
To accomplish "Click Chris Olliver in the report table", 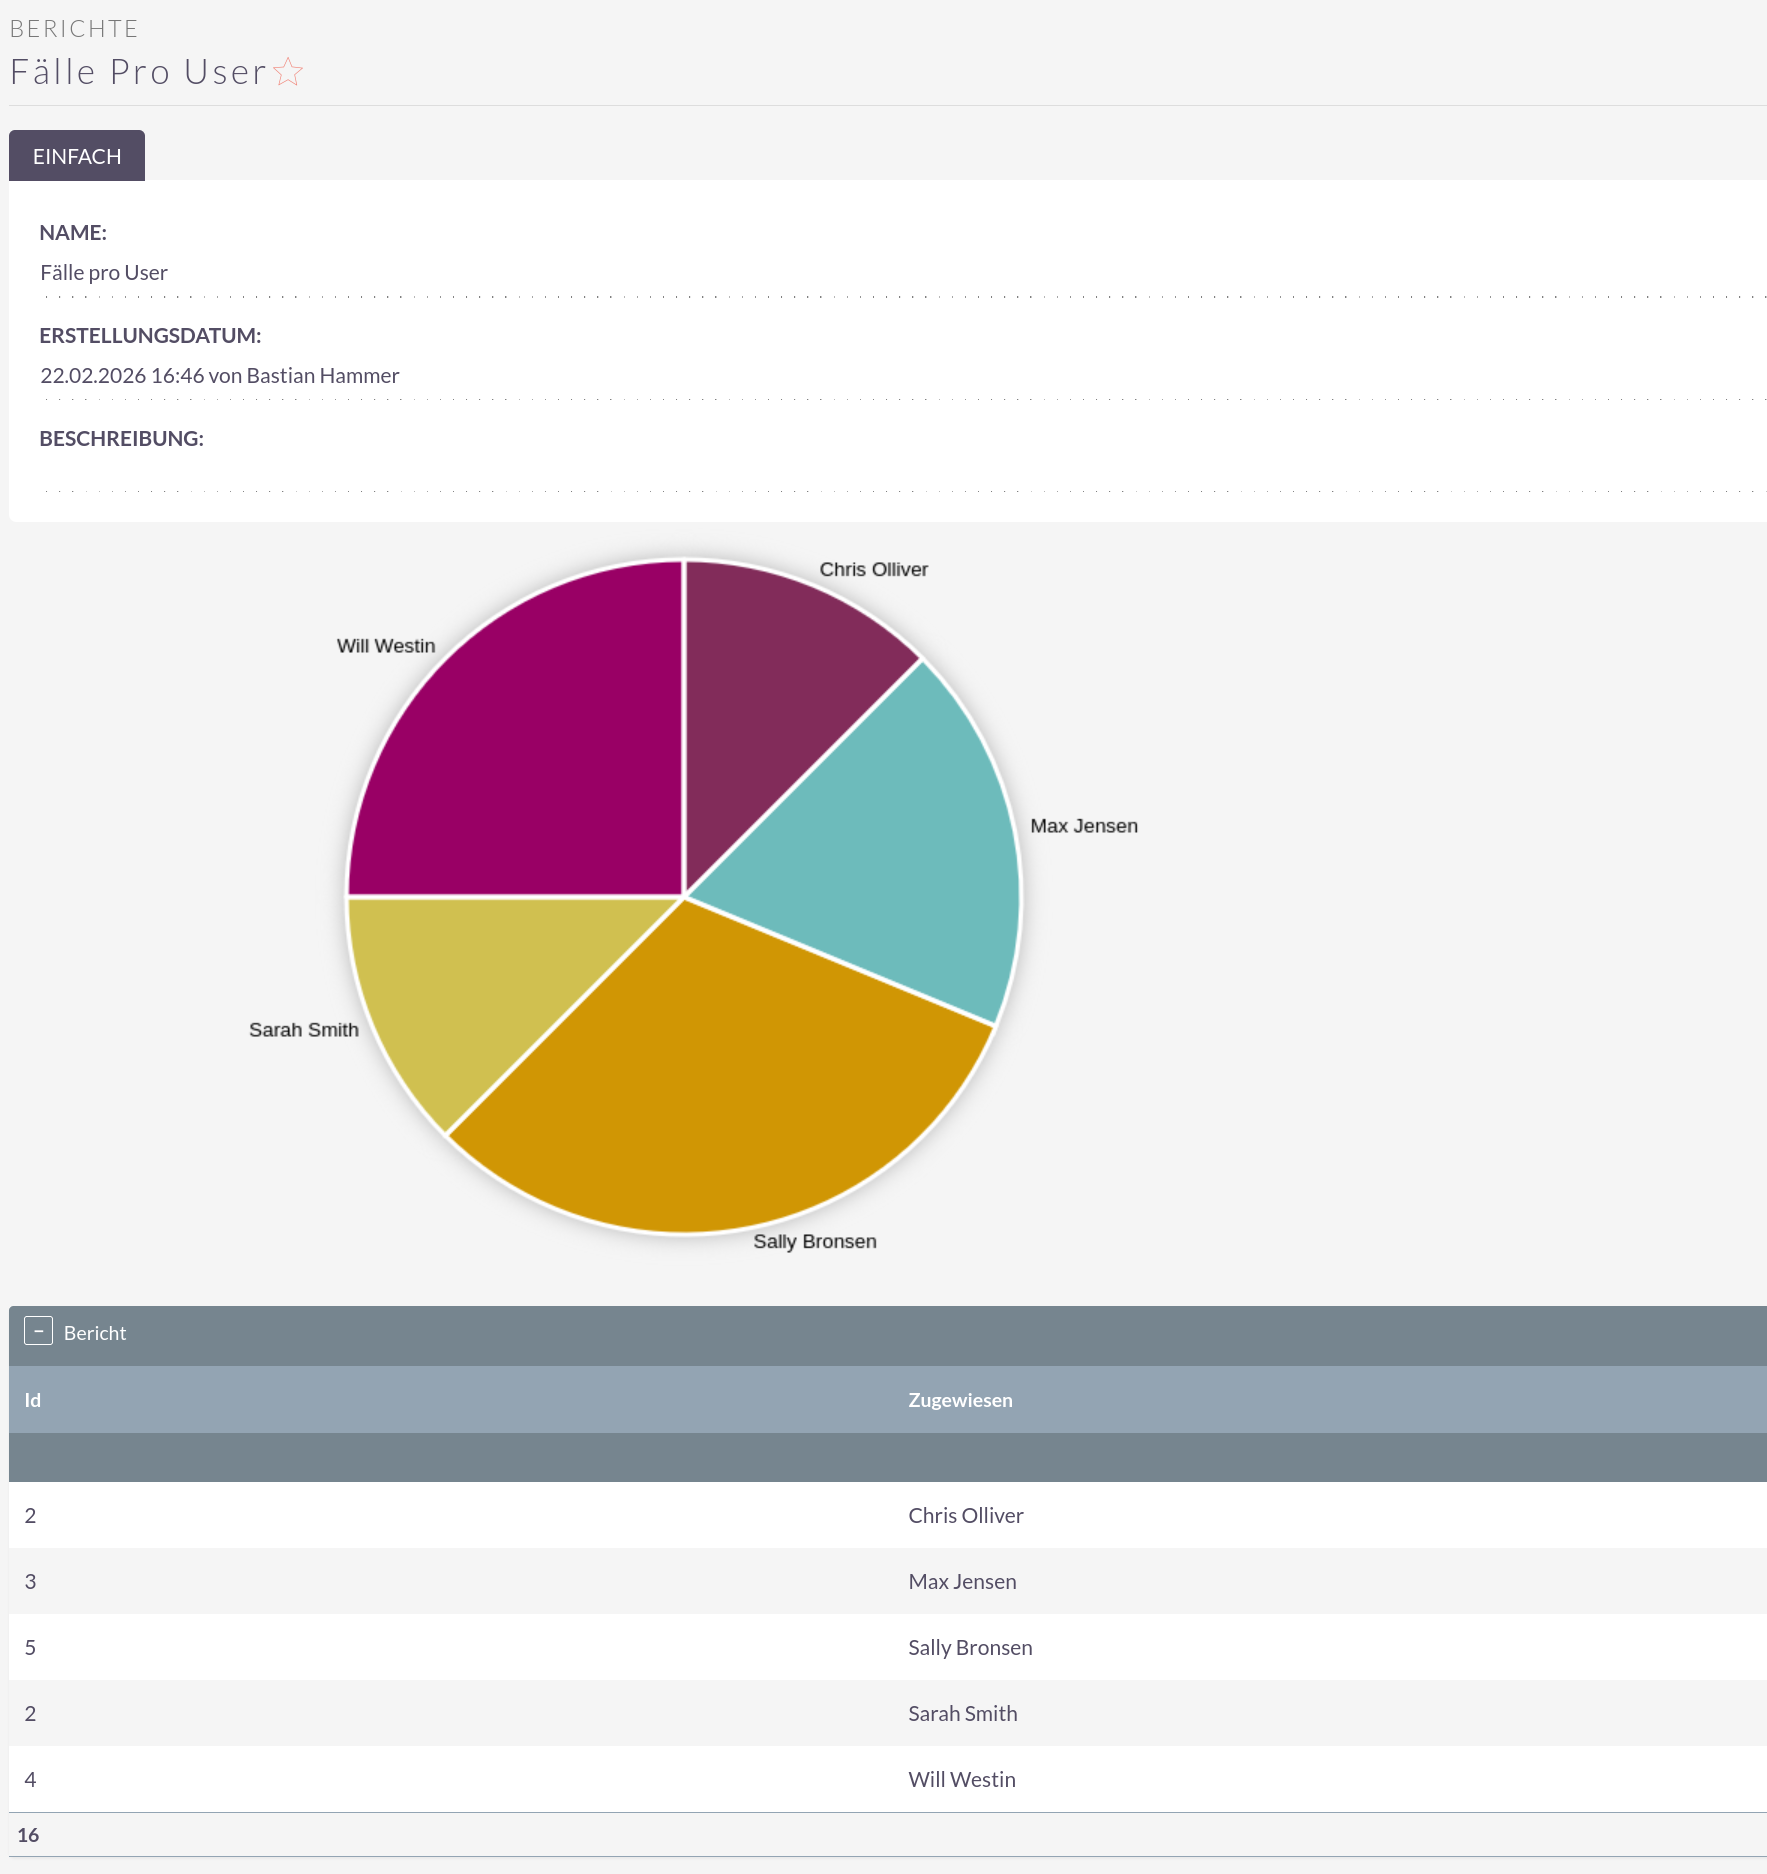I will pos(965,1515).
